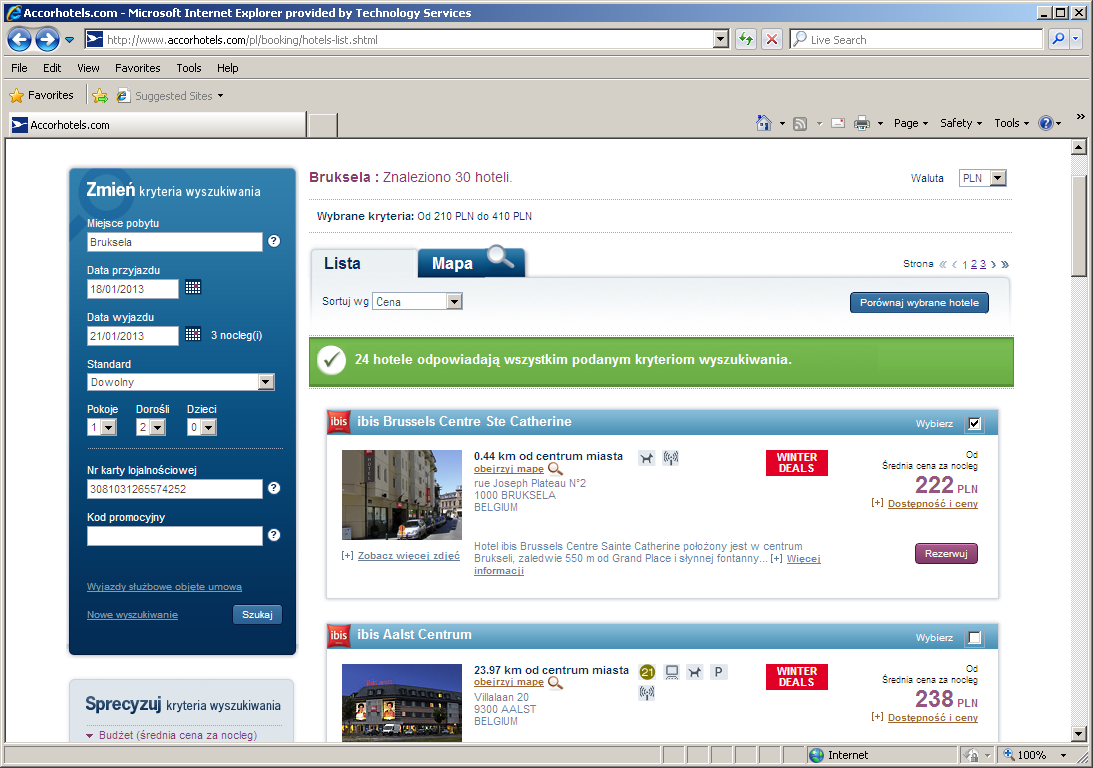Click Porównaj wybrane hotele button
1093x768 pixels.
(x=919, y=302)
